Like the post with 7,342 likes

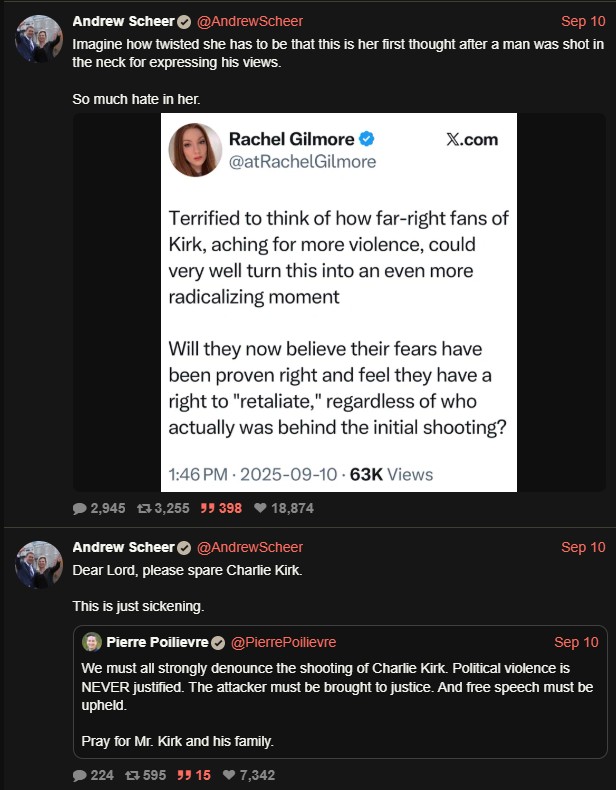[232, 775]
